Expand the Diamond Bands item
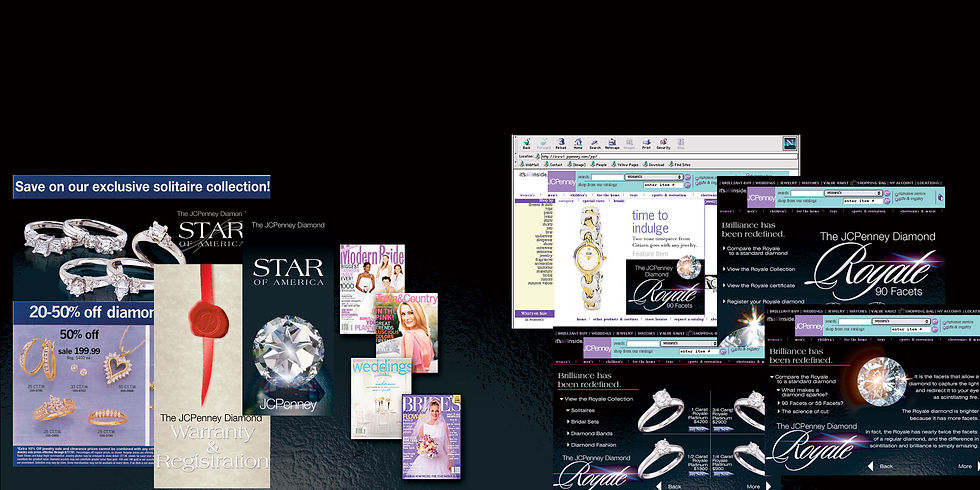The height and width of the screenshot is (490, 980). coord(590,433)
